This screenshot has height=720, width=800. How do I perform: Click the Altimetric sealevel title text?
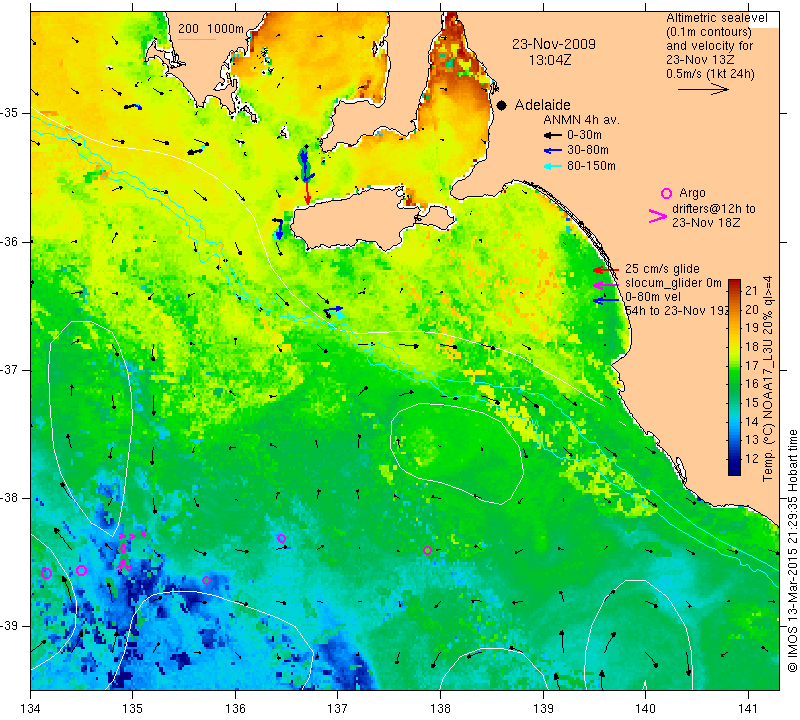(x=716, y=18)
